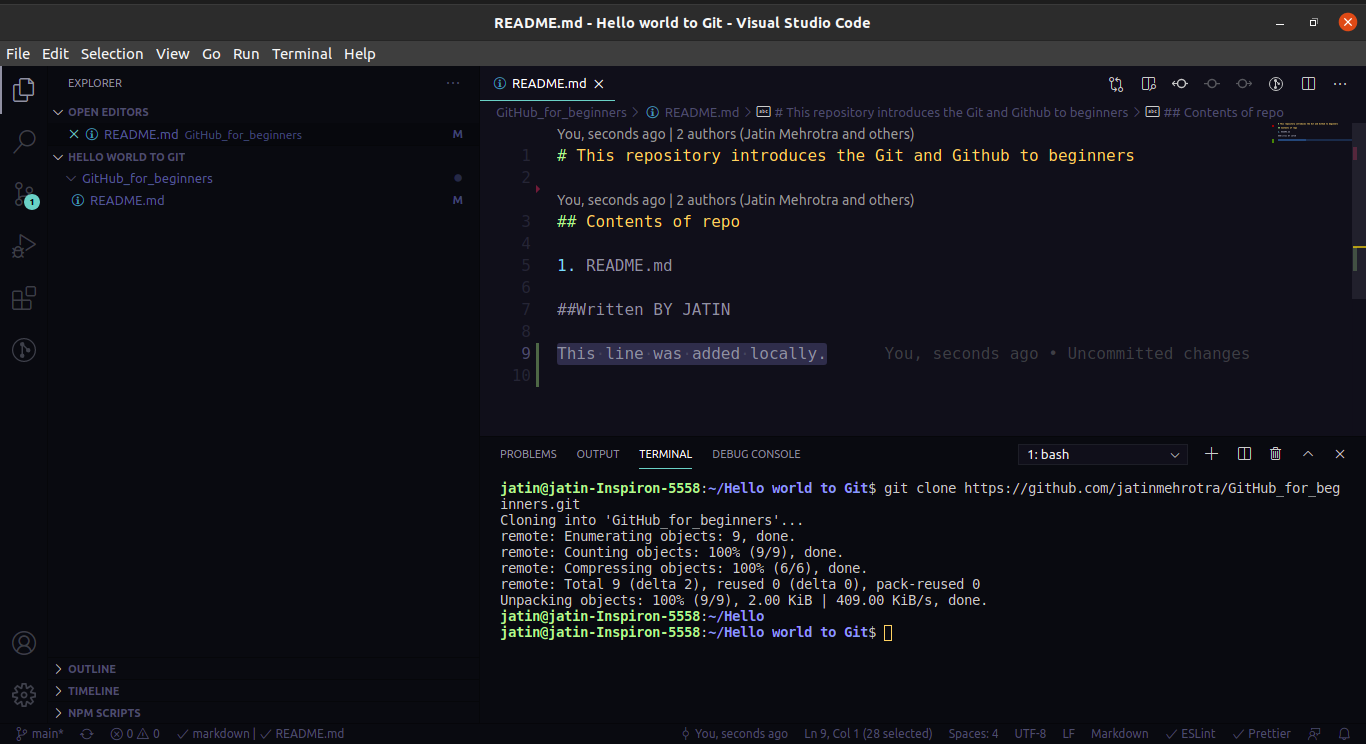Switch to the Output panel tab
This screenshot has width=1366, height=744.
coord(598,454)
